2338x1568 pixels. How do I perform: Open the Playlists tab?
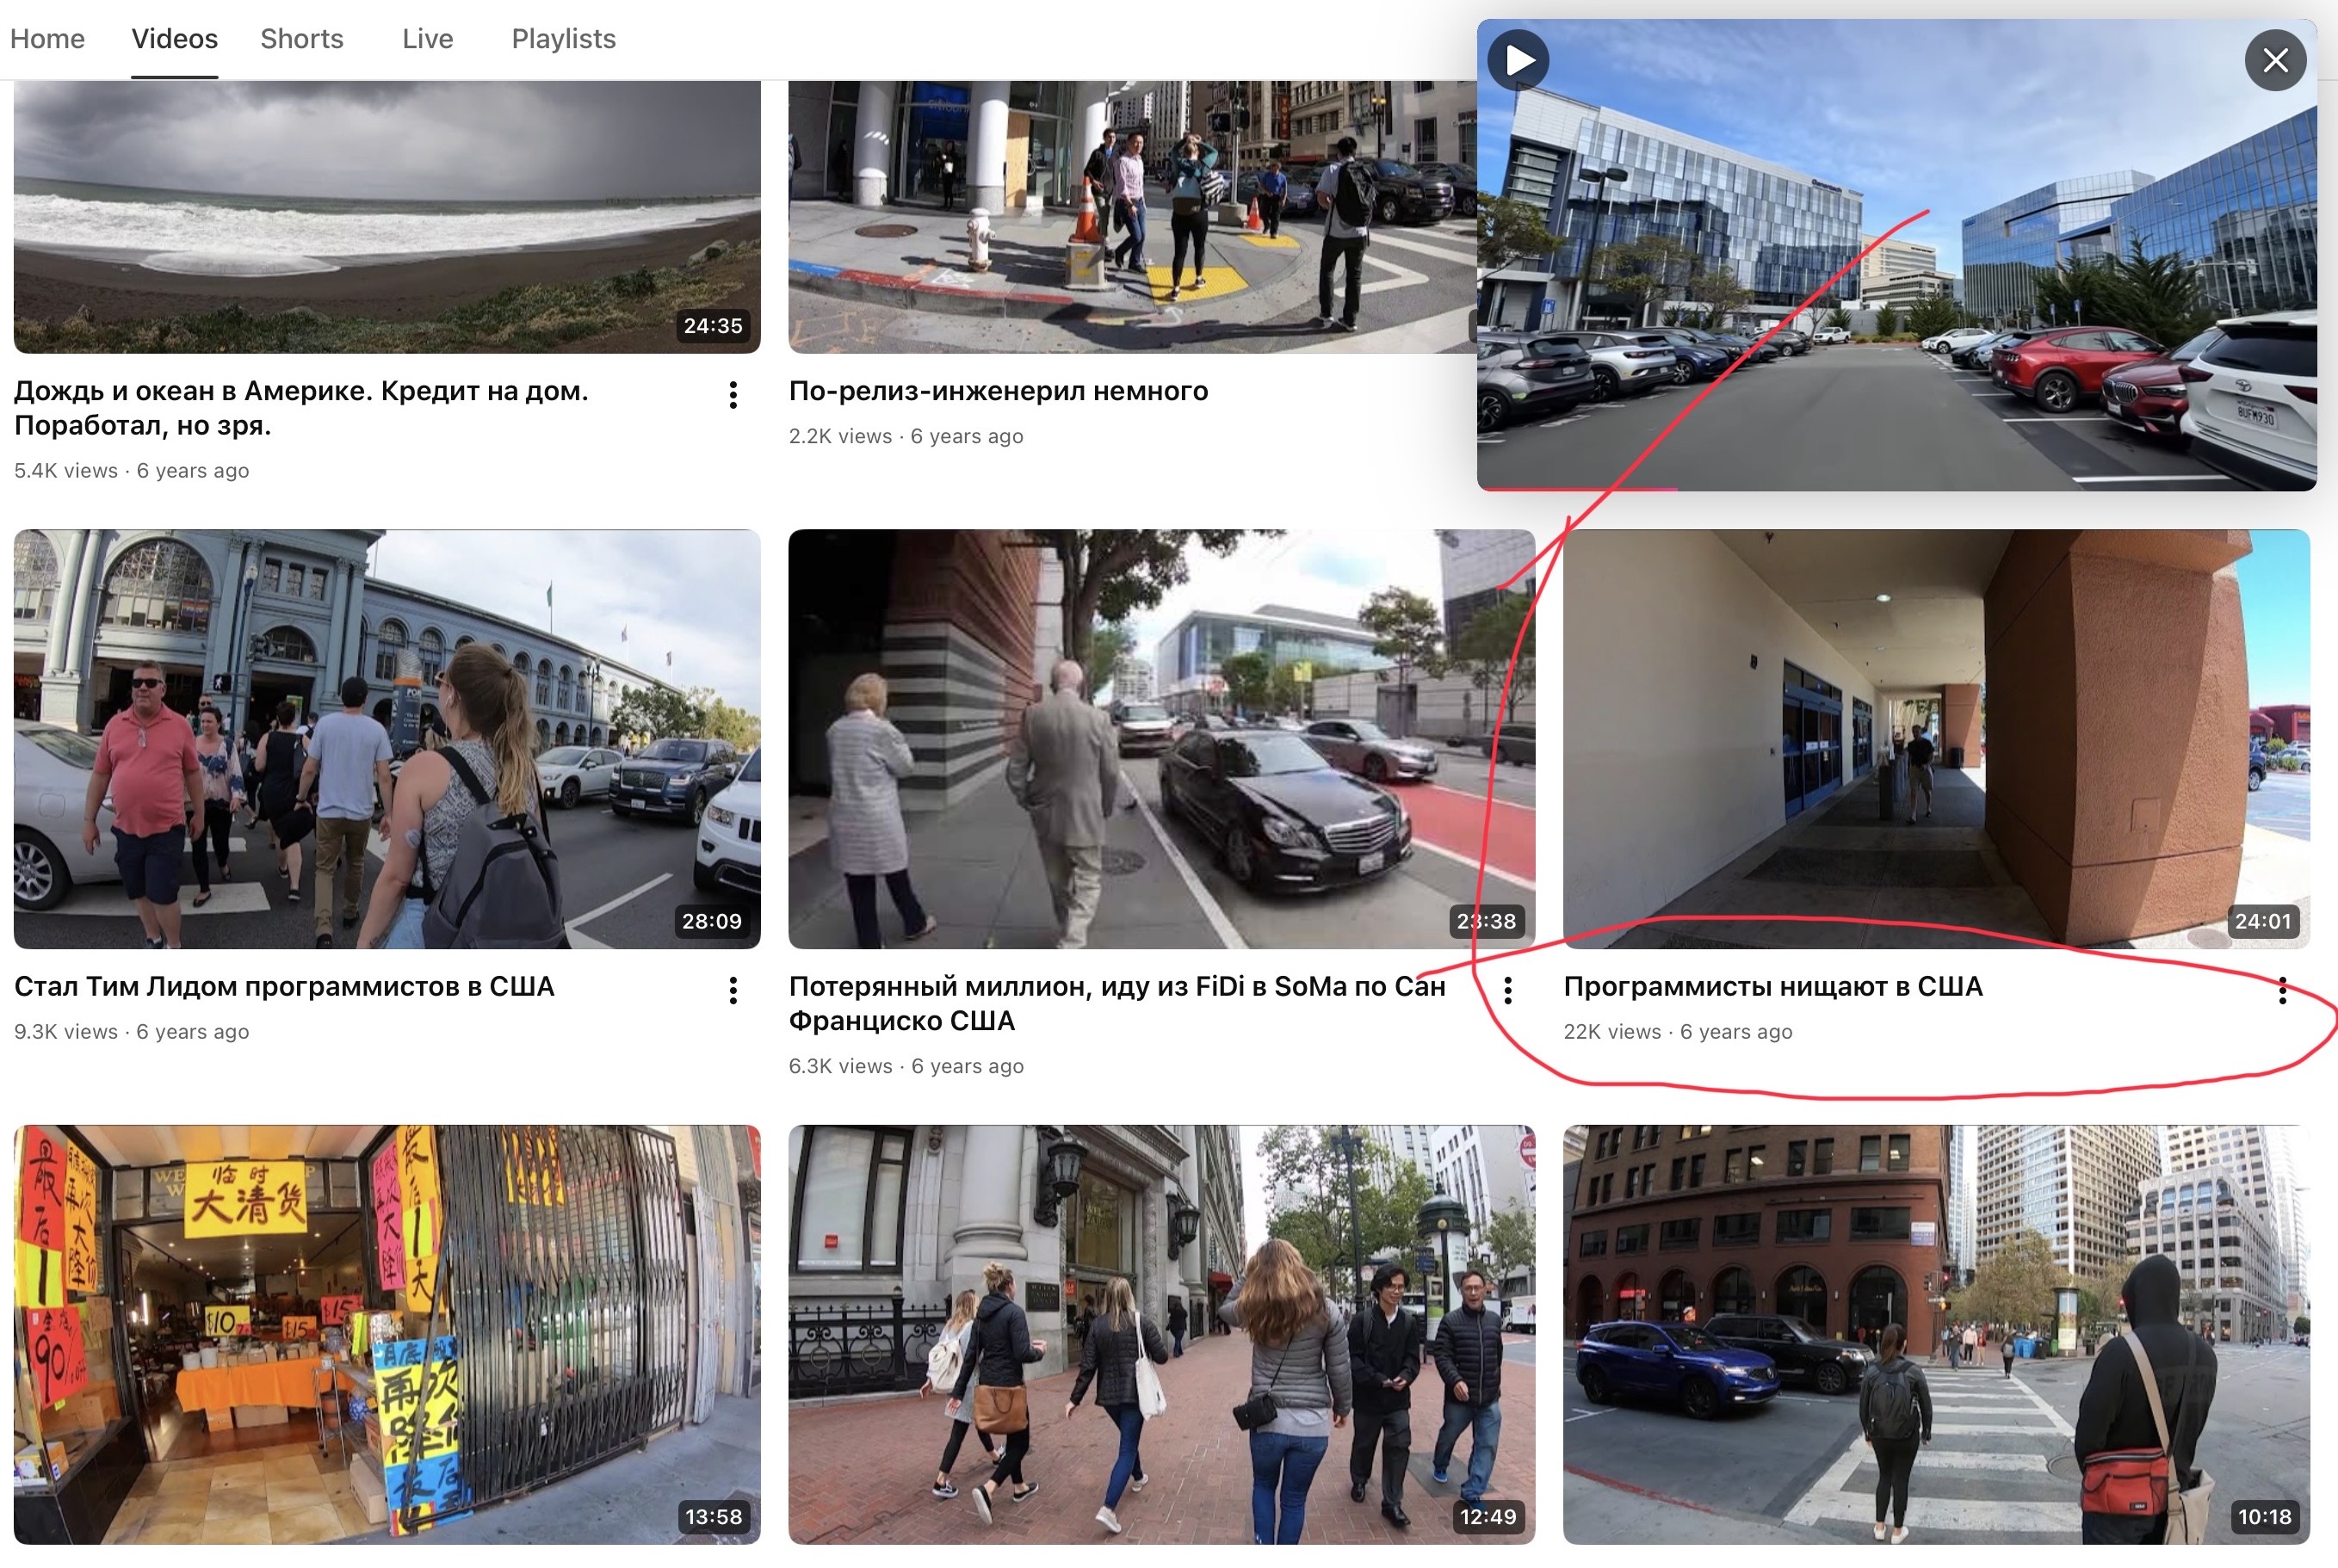point(563,39)
